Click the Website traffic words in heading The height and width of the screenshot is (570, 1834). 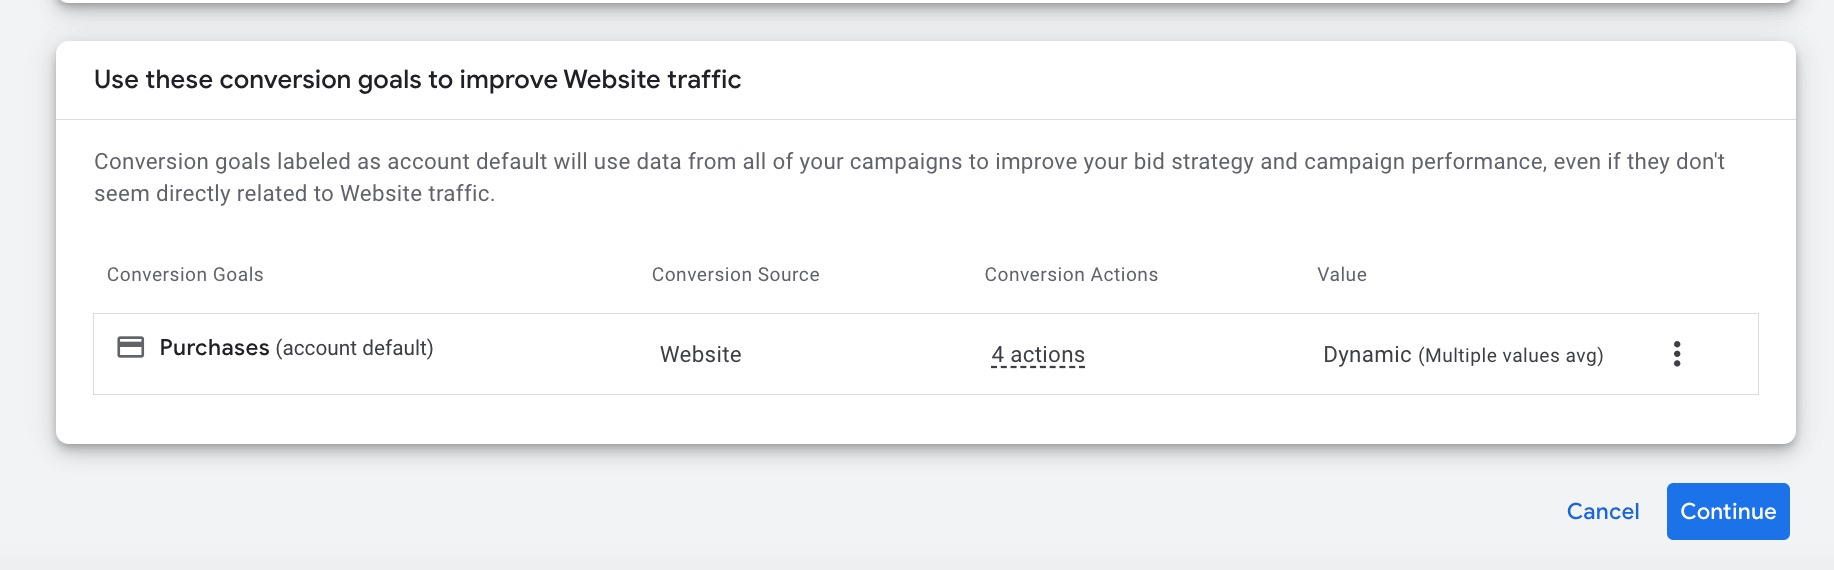652,79
